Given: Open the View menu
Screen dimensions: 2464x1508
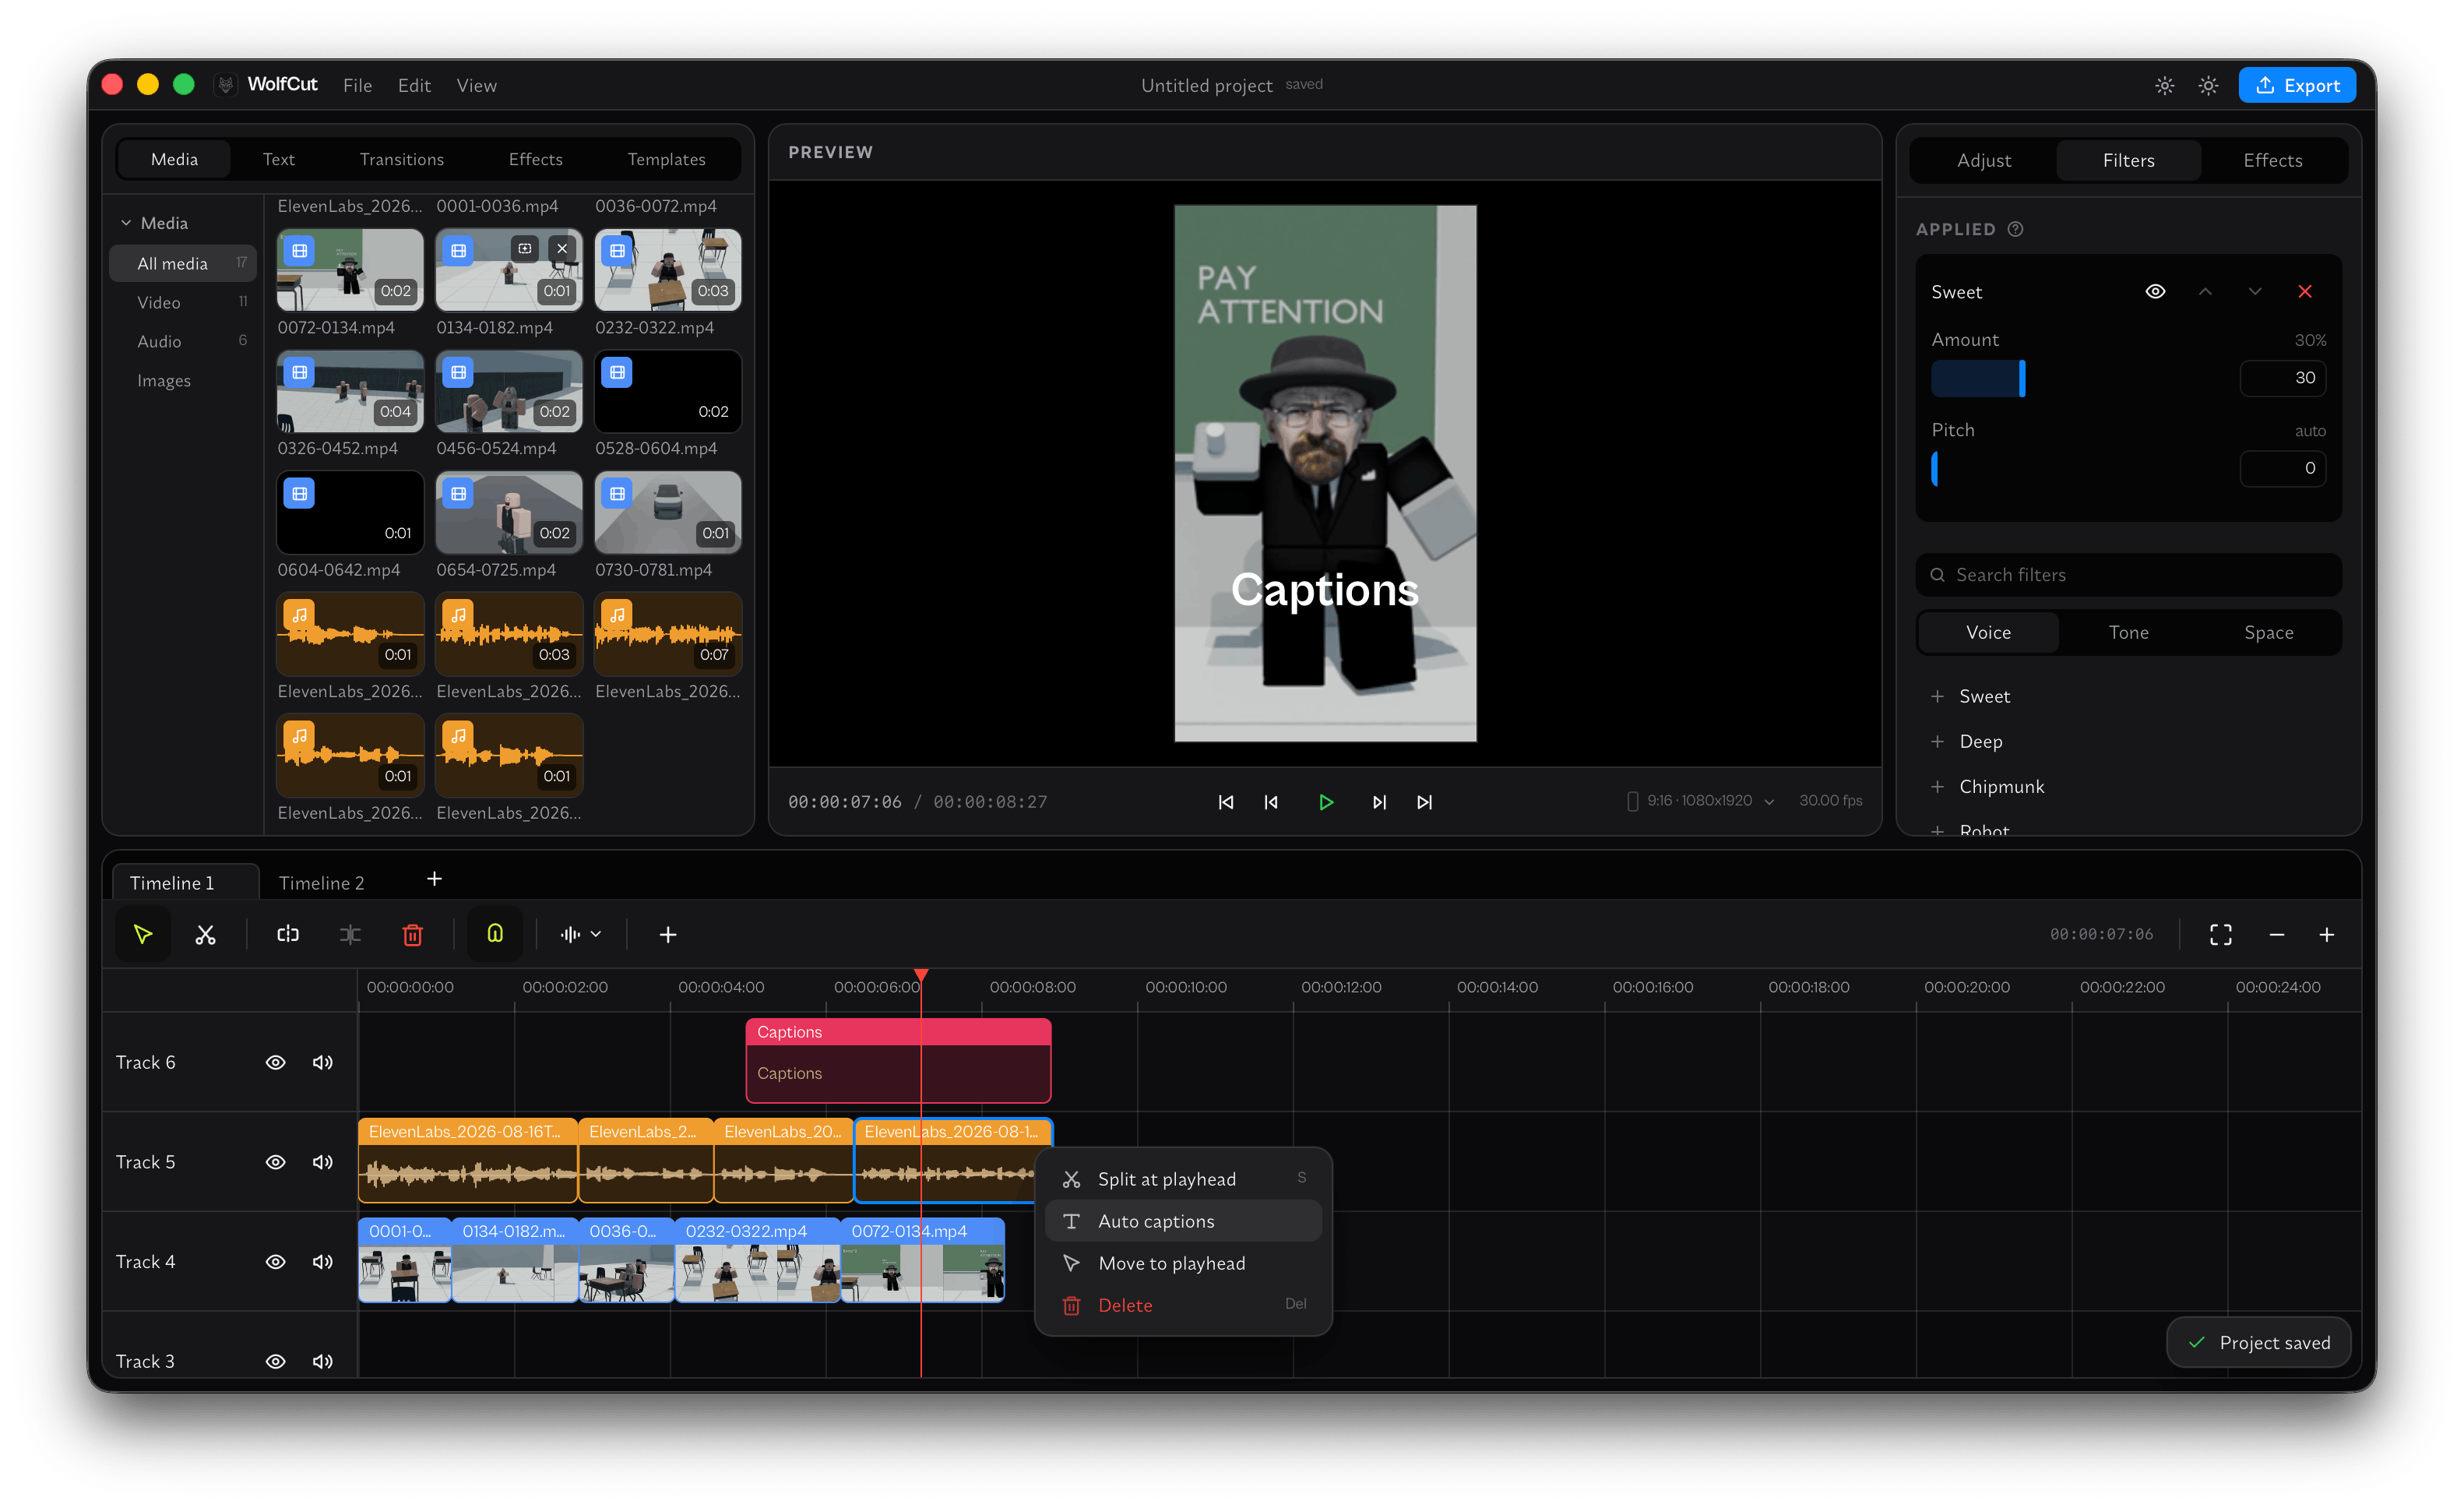Looking at the screenshot, I should coord(477,85).
